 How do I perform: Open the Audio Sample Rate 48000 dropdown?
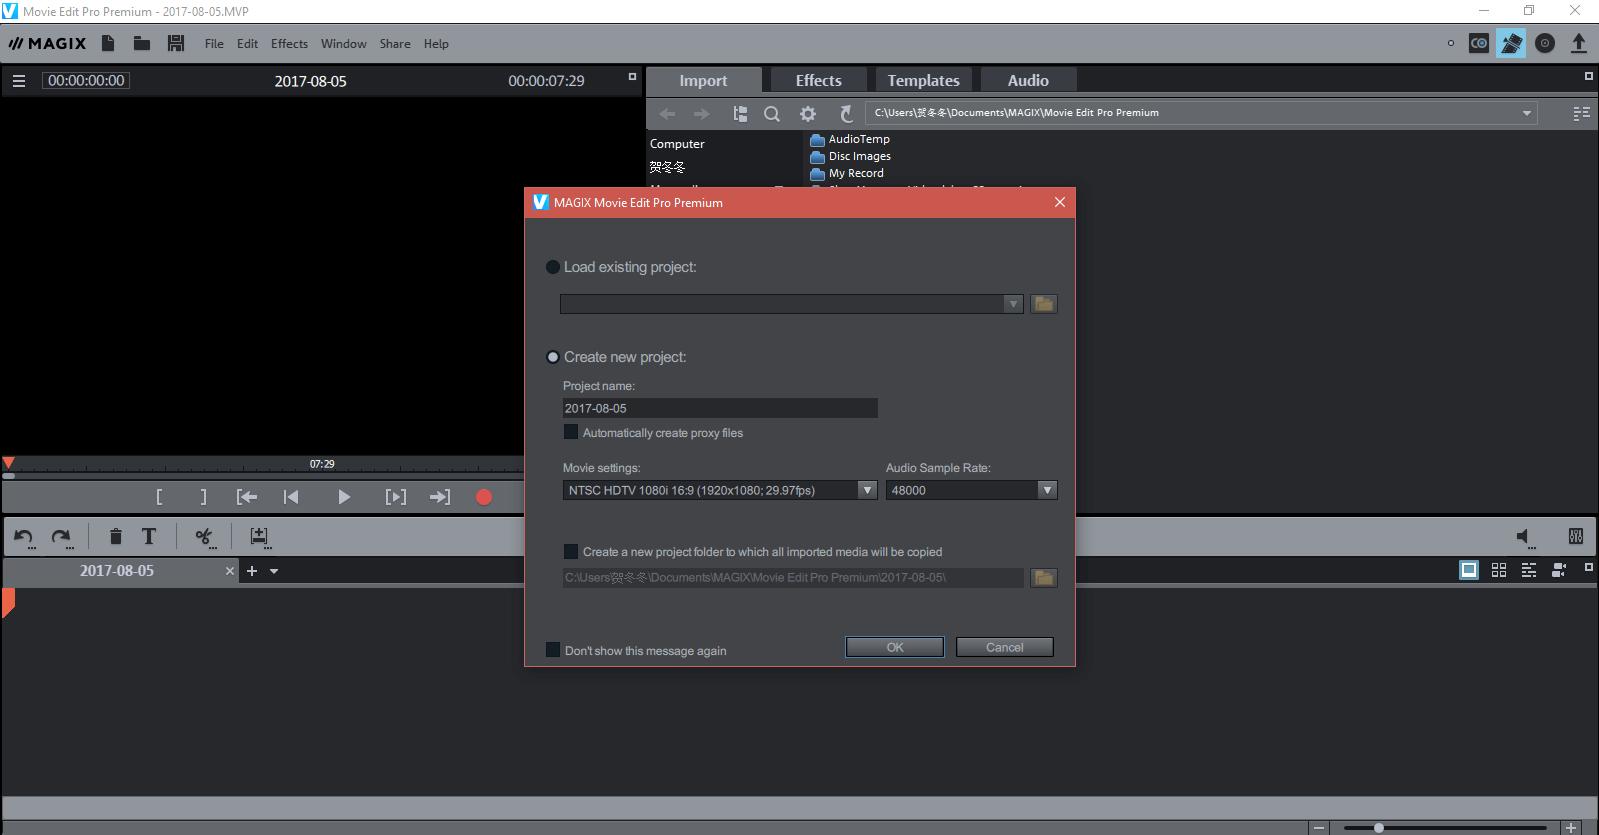click(1047, 490)
